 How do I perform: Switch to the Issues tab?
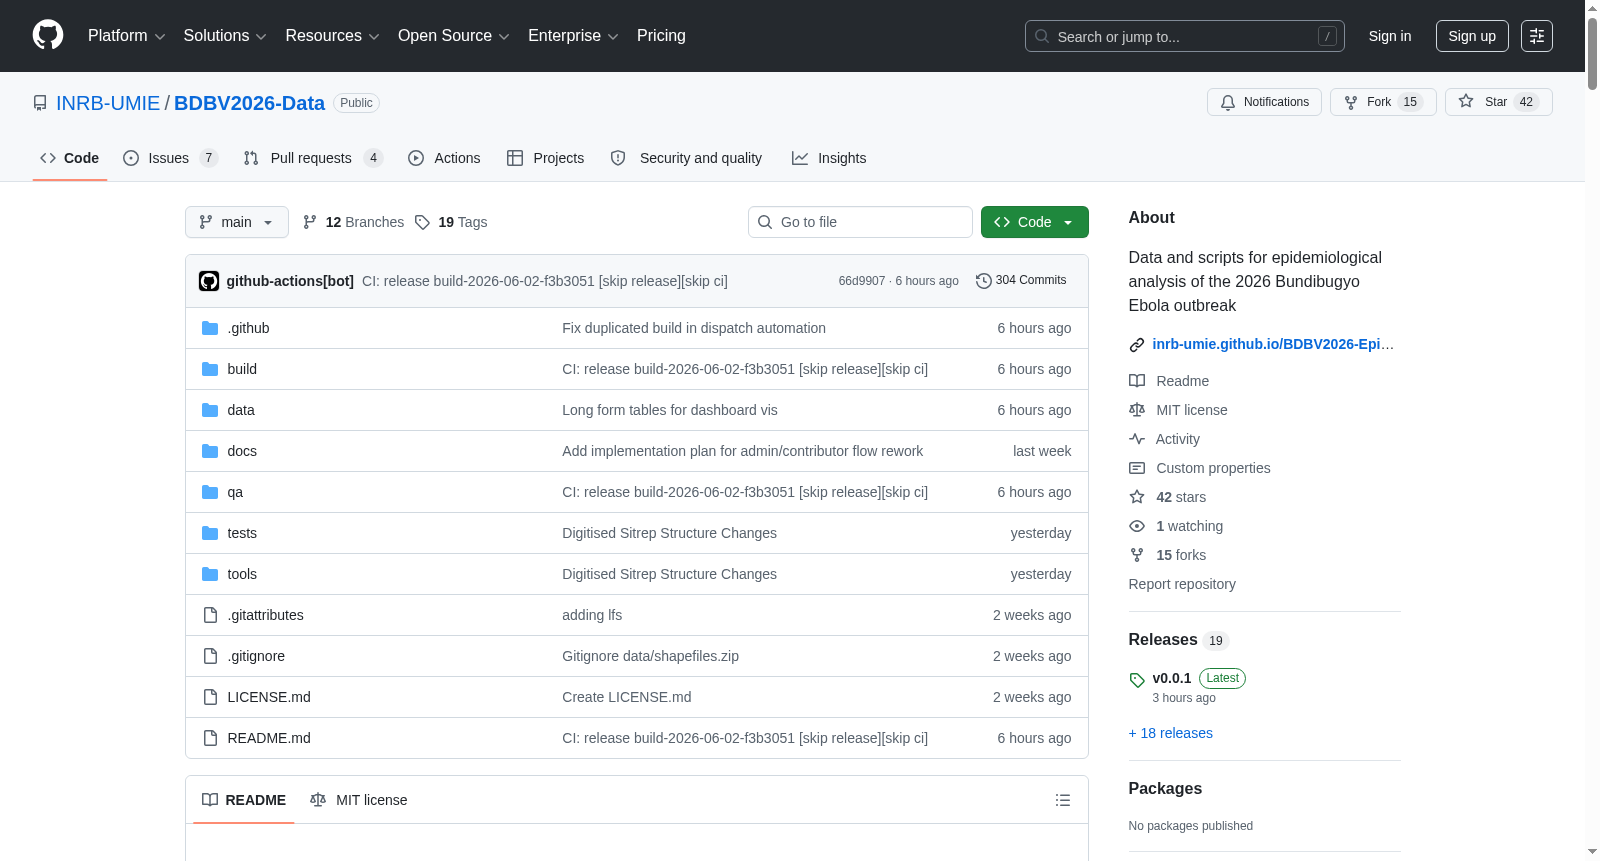(x=170, y=158)
